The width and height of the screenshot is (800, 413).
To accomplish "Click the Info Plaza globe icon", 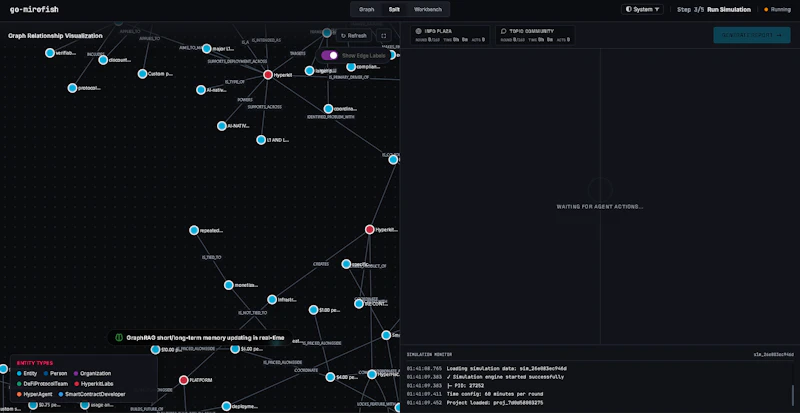I will pyautogui.click(x=418, y=31).
